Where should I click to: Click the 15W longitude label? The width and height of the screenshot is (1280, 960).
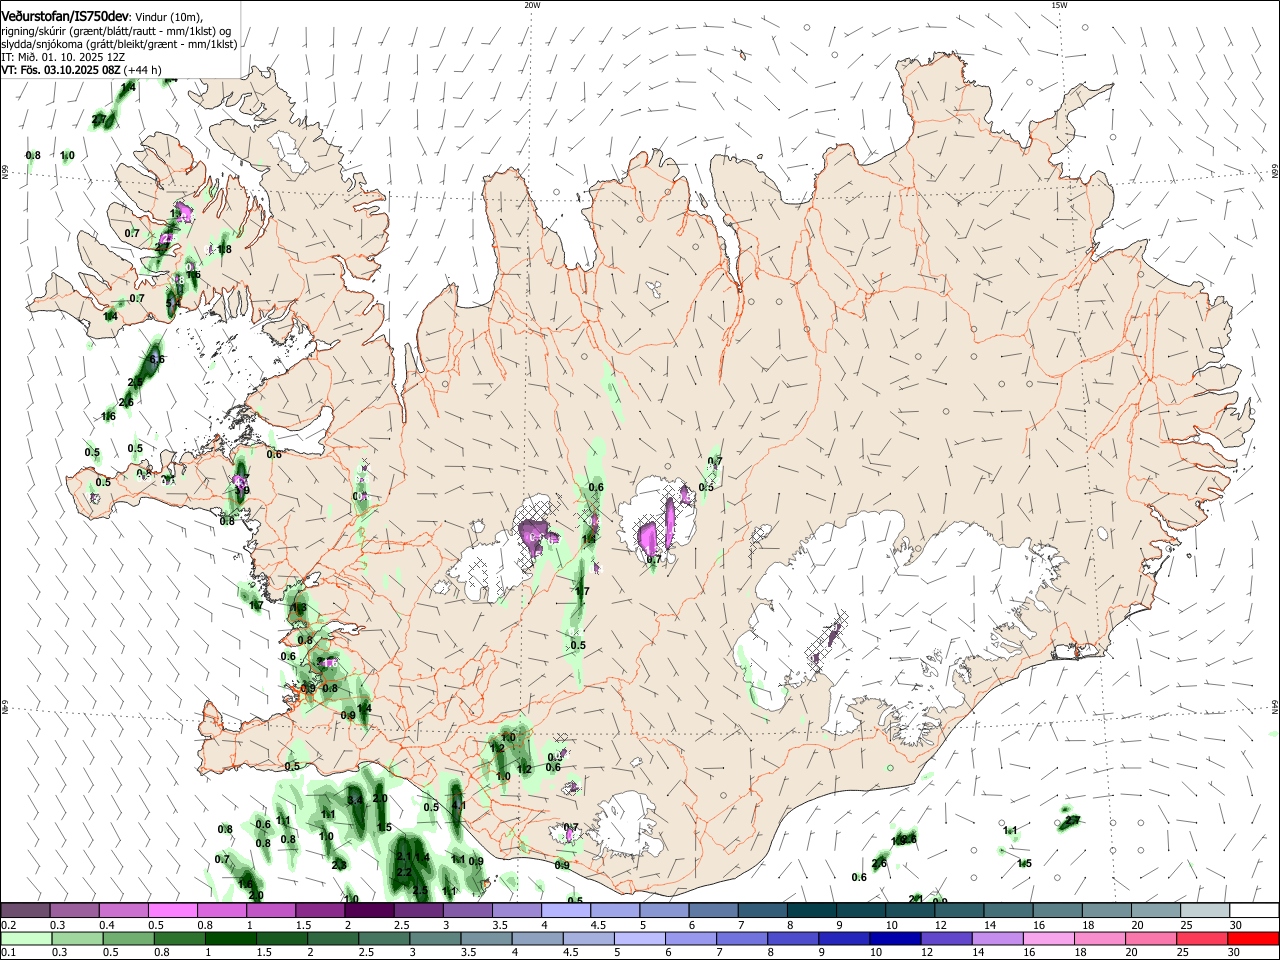[1059, 5]
